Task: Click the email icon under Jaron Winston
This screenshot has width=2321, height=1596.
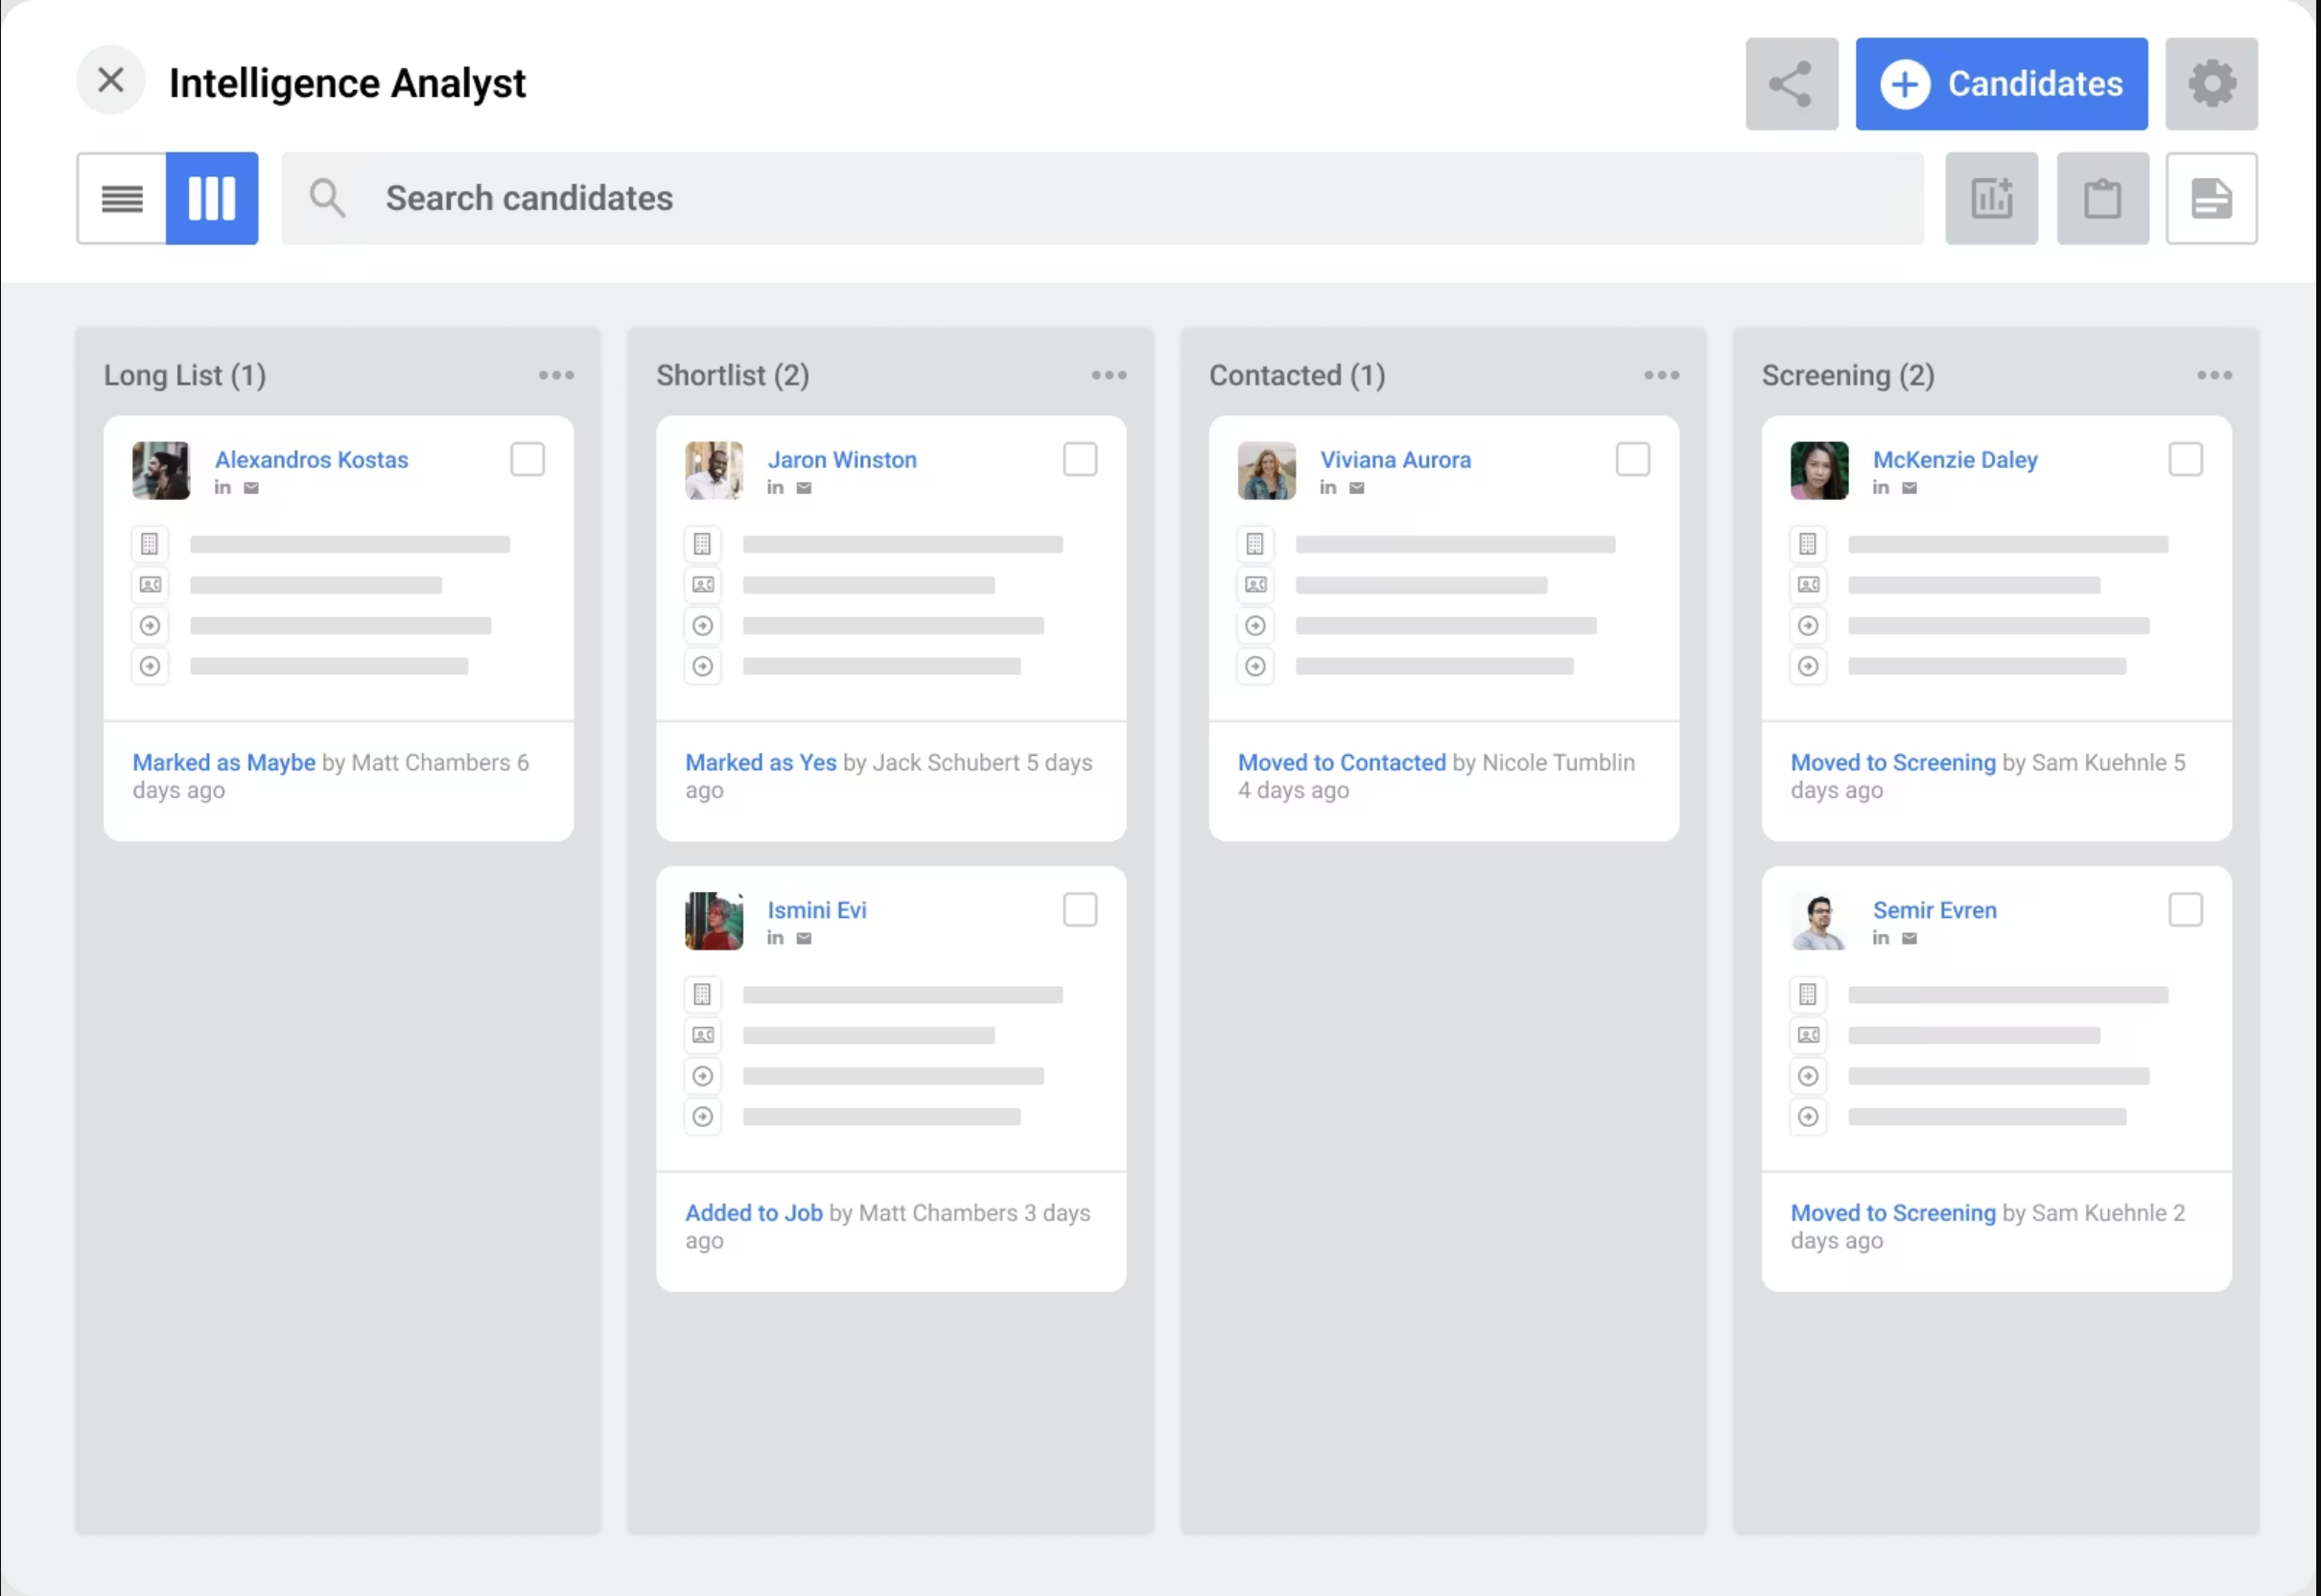Action: [x=804, y=487]
